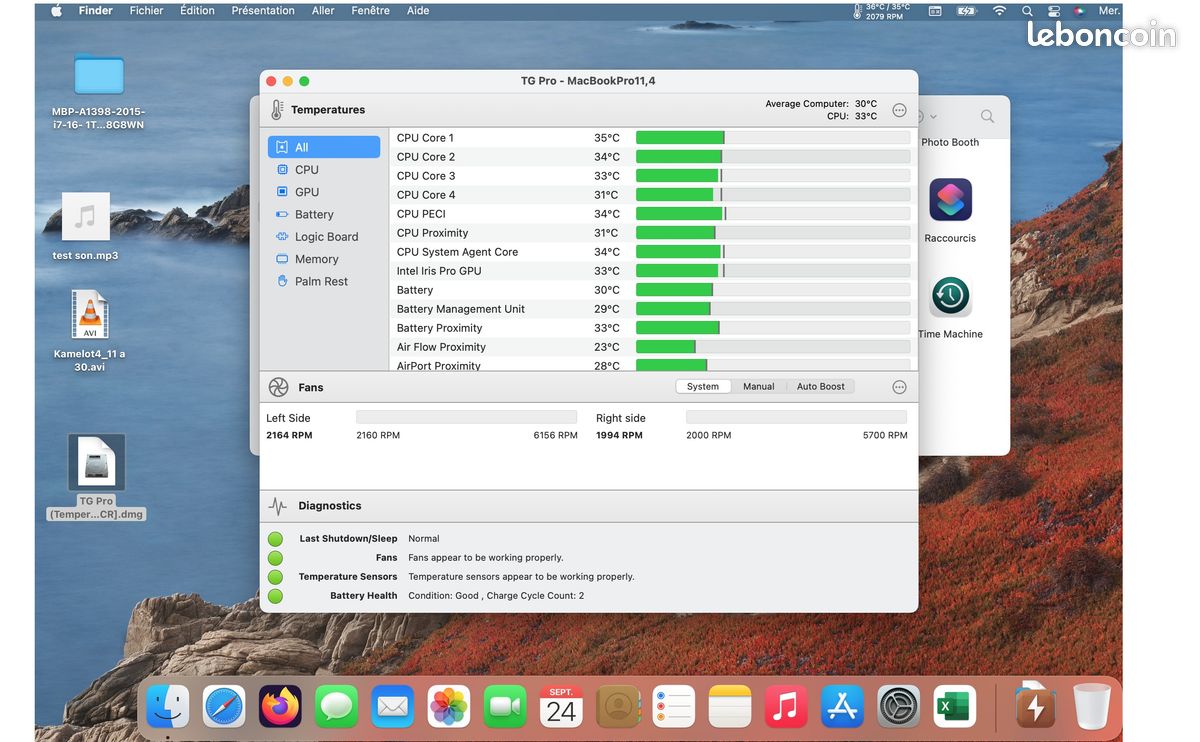
Task: Click the Battery Health green status indicator
Action: pyautogui.click(x=275, y=596)
